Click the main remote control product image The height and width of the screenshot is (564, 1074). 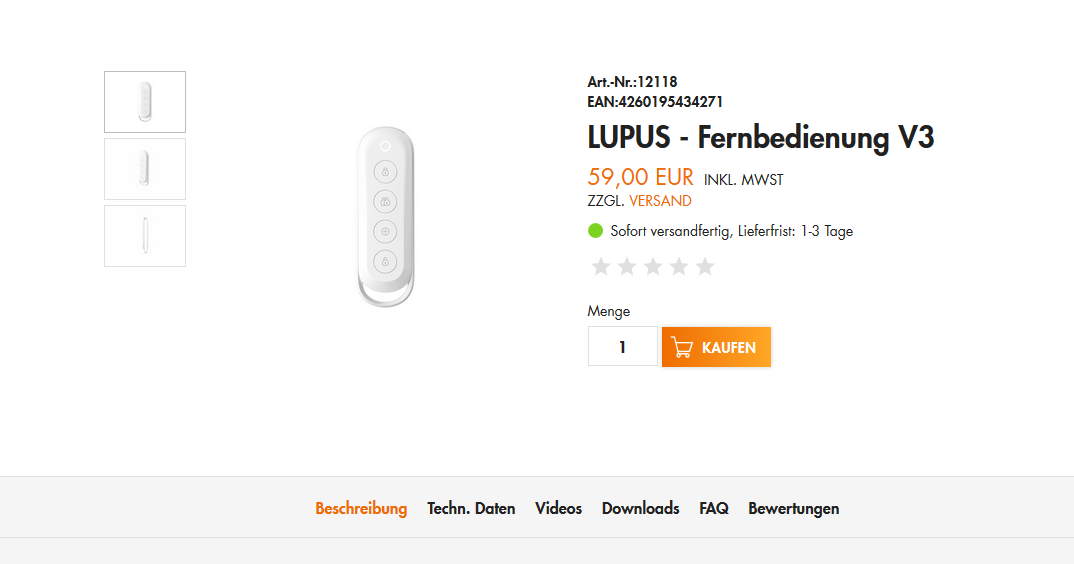click(x=385, y=216)
